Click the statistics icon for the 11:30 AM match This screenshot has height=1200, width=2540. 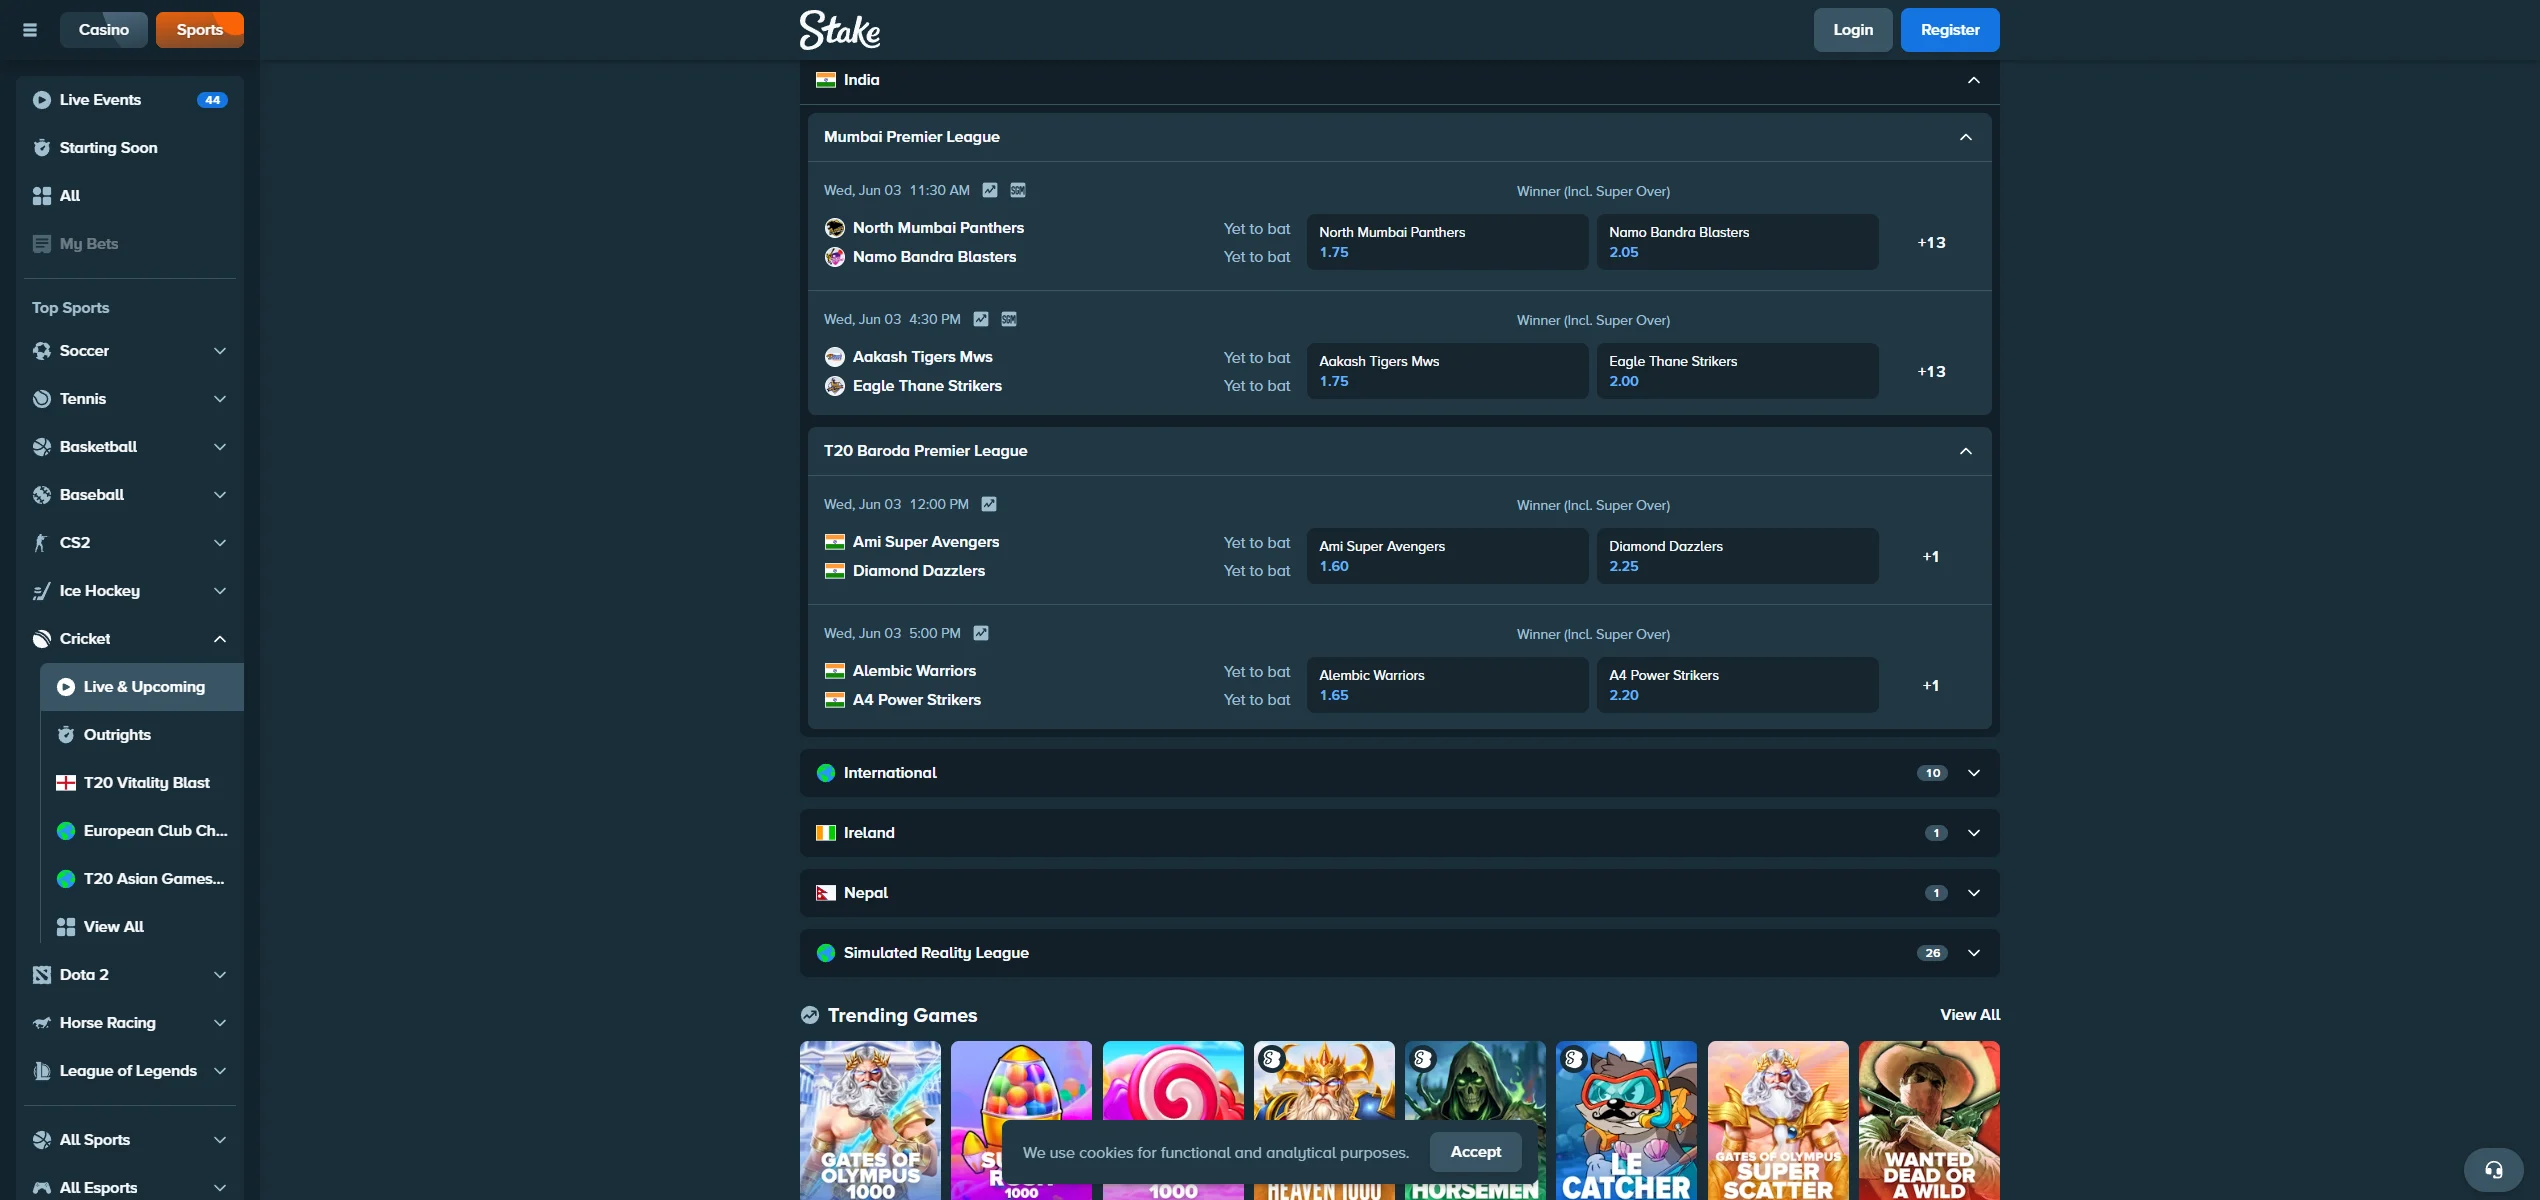pyautogui.click(x=990, y=190)
